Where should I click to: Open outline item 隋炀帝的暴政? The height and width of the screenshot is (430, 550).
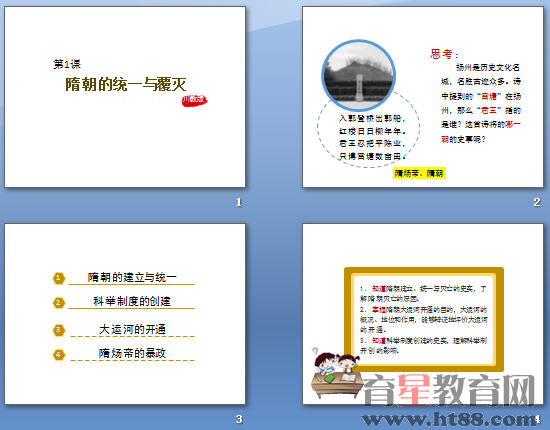pyautogui.click(x=132, y=353)
